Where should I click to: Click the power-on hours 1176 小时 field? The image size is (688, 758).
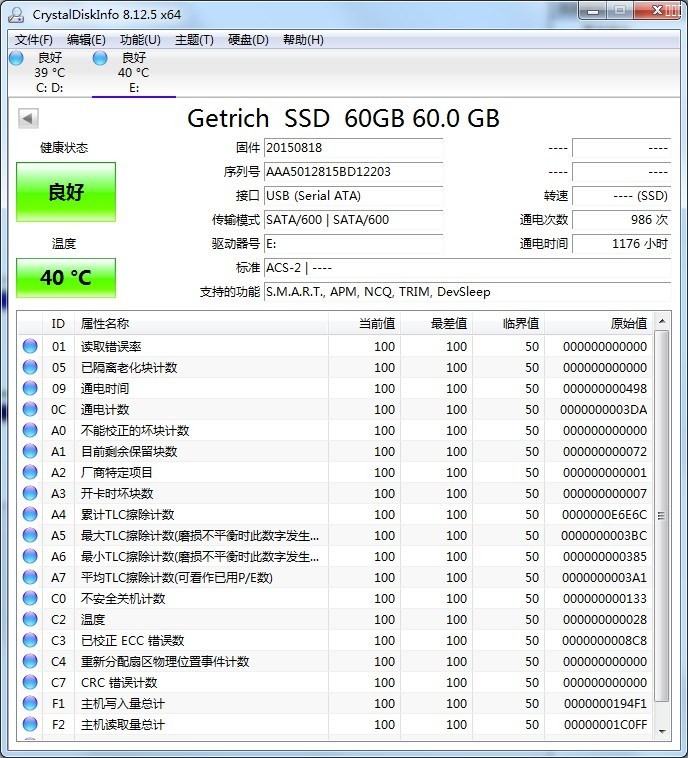click(621, 244)
